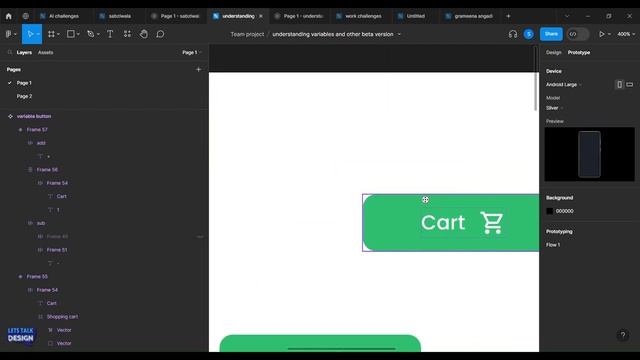The width and height of the screenshot is (640, 360).
Task: Open help with question mark button
Action: coord(623,335)
